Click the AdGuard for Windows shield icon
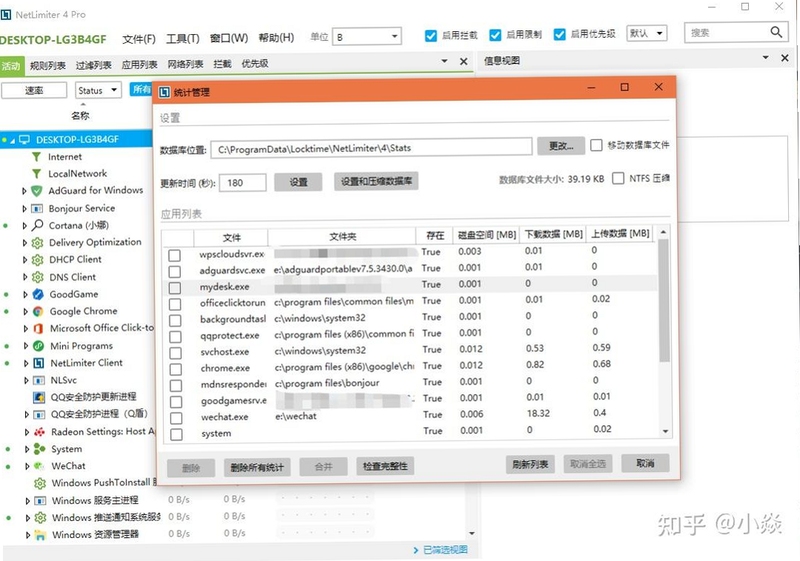Screen dimensions: 800x561 pyautogui.click(x=36, y=191)
